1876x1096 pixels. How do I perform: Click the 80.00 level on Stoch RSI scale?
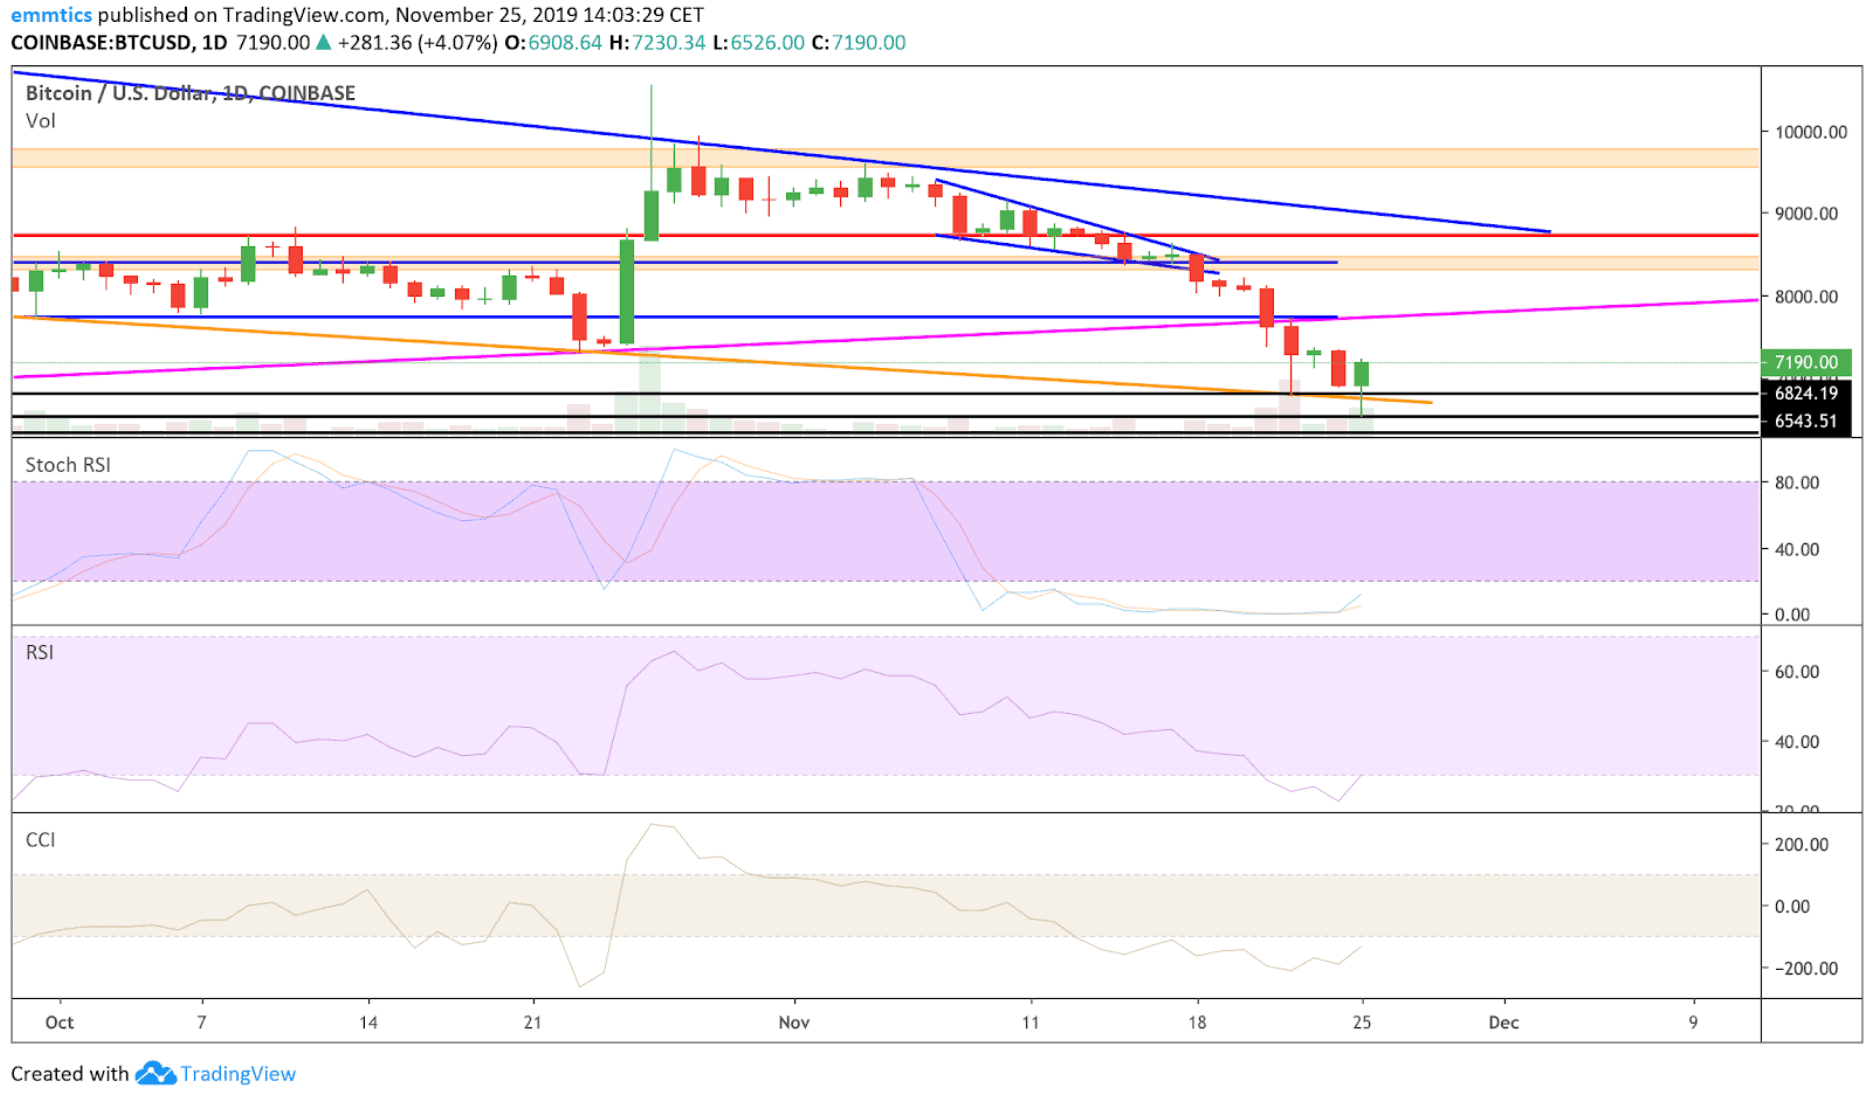[x=1797, y=483]
